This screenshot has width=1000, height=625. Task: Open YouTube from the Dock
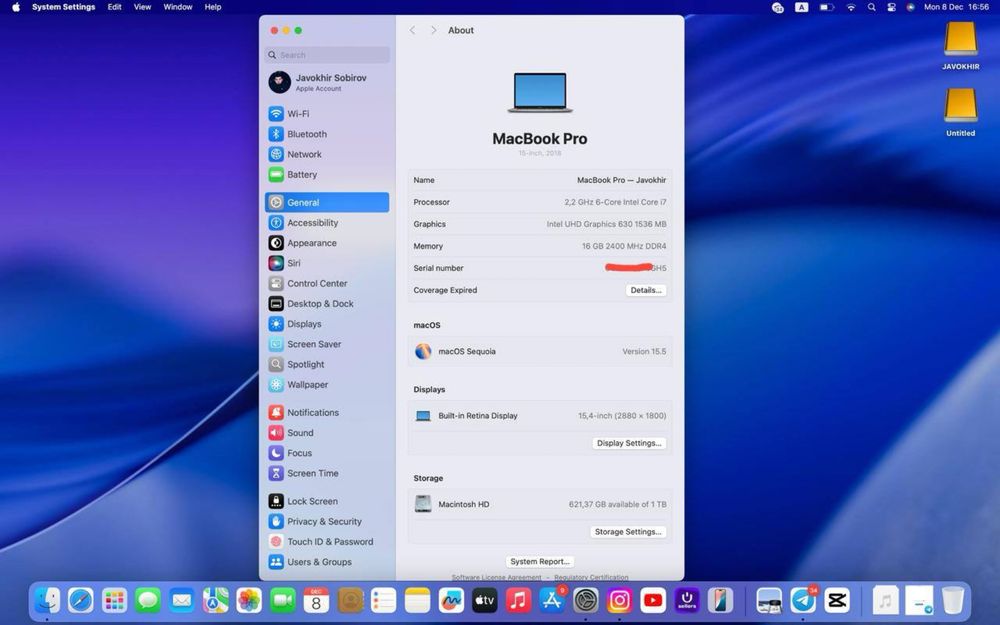pyautogui.click(x=653, y=600)
